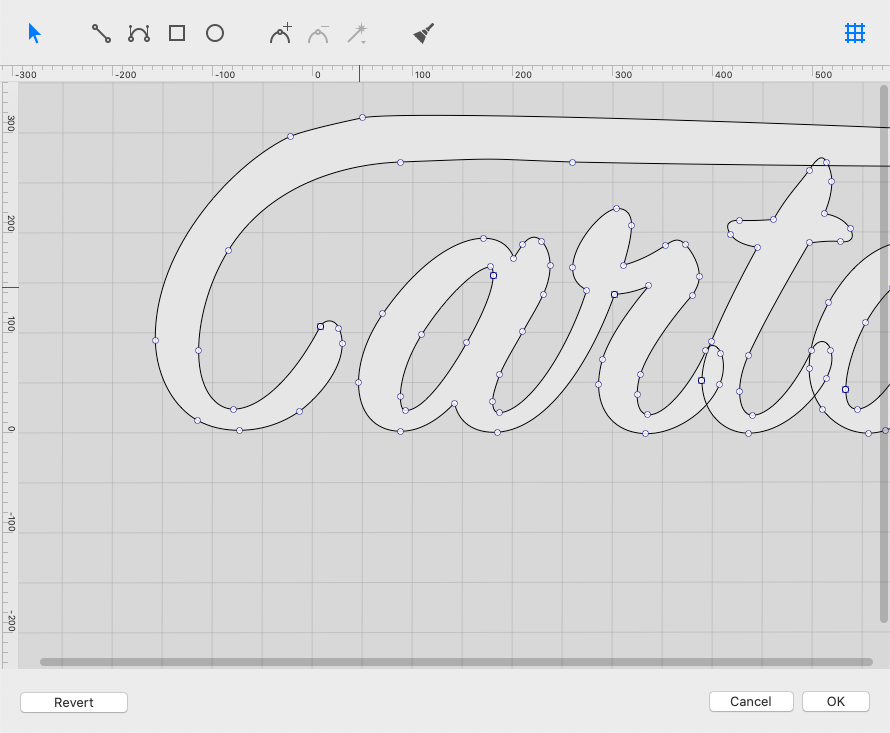Cancel the path editing dialog
The width and height of the screenshot is (890, 733).
pos(751,702)
